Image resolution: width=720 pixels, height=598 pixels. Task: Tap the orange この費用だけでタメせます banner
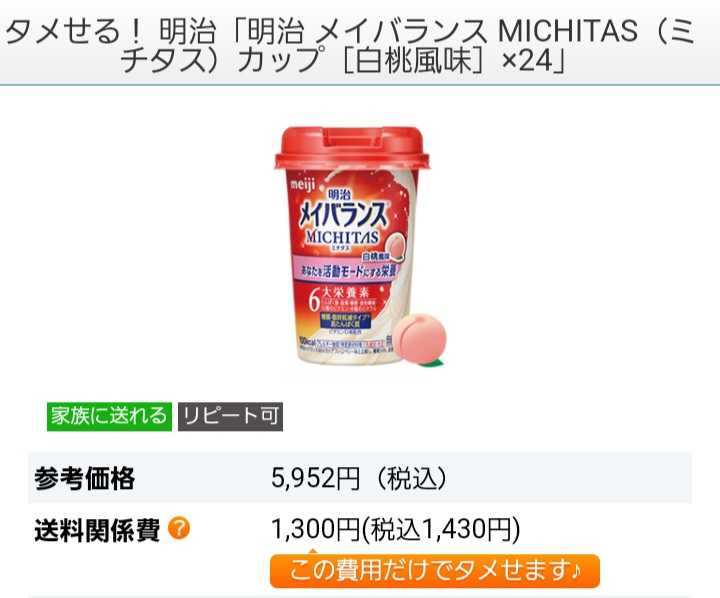point(435,571)
